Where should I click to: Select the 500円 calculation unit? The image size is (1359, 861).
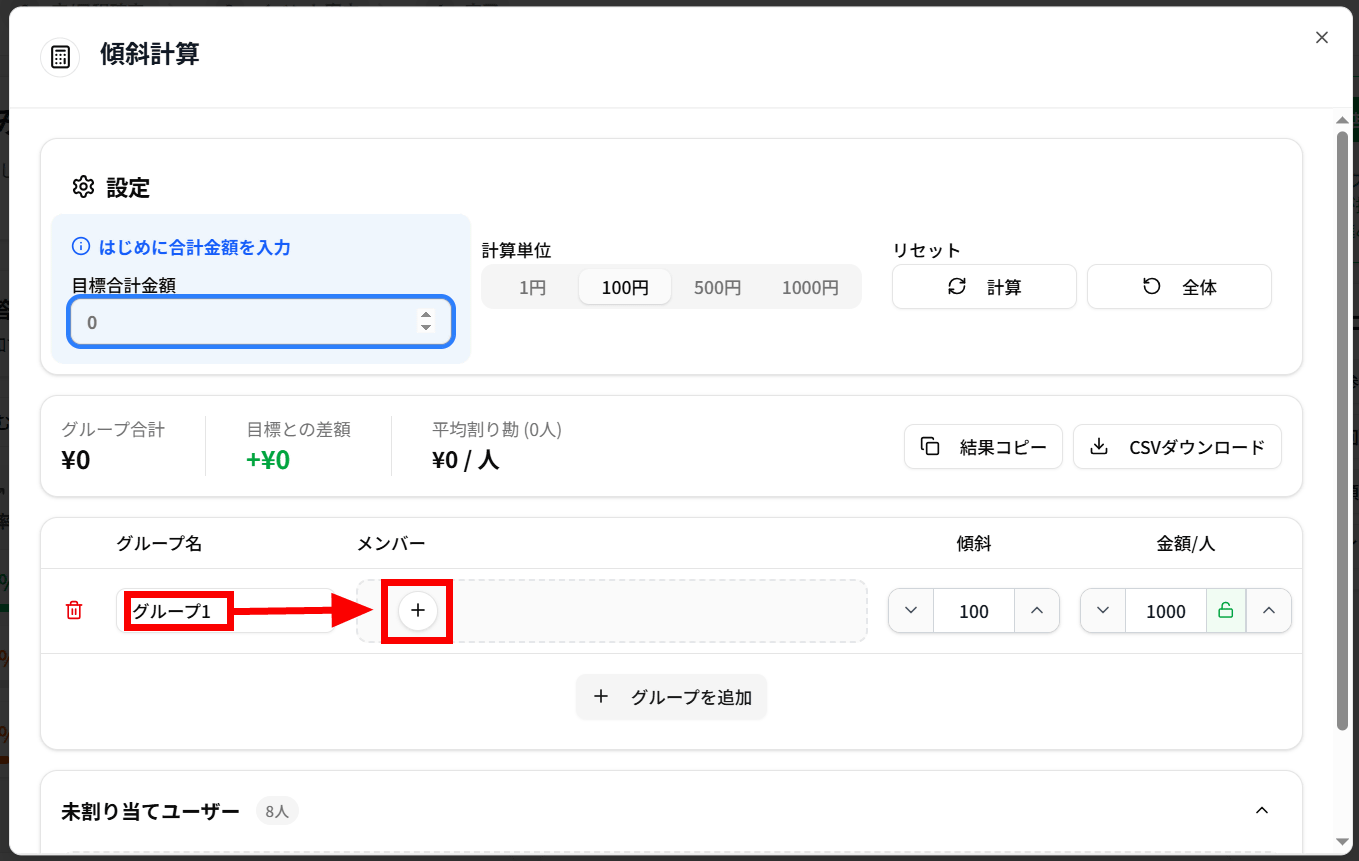(x=717, y=288)
